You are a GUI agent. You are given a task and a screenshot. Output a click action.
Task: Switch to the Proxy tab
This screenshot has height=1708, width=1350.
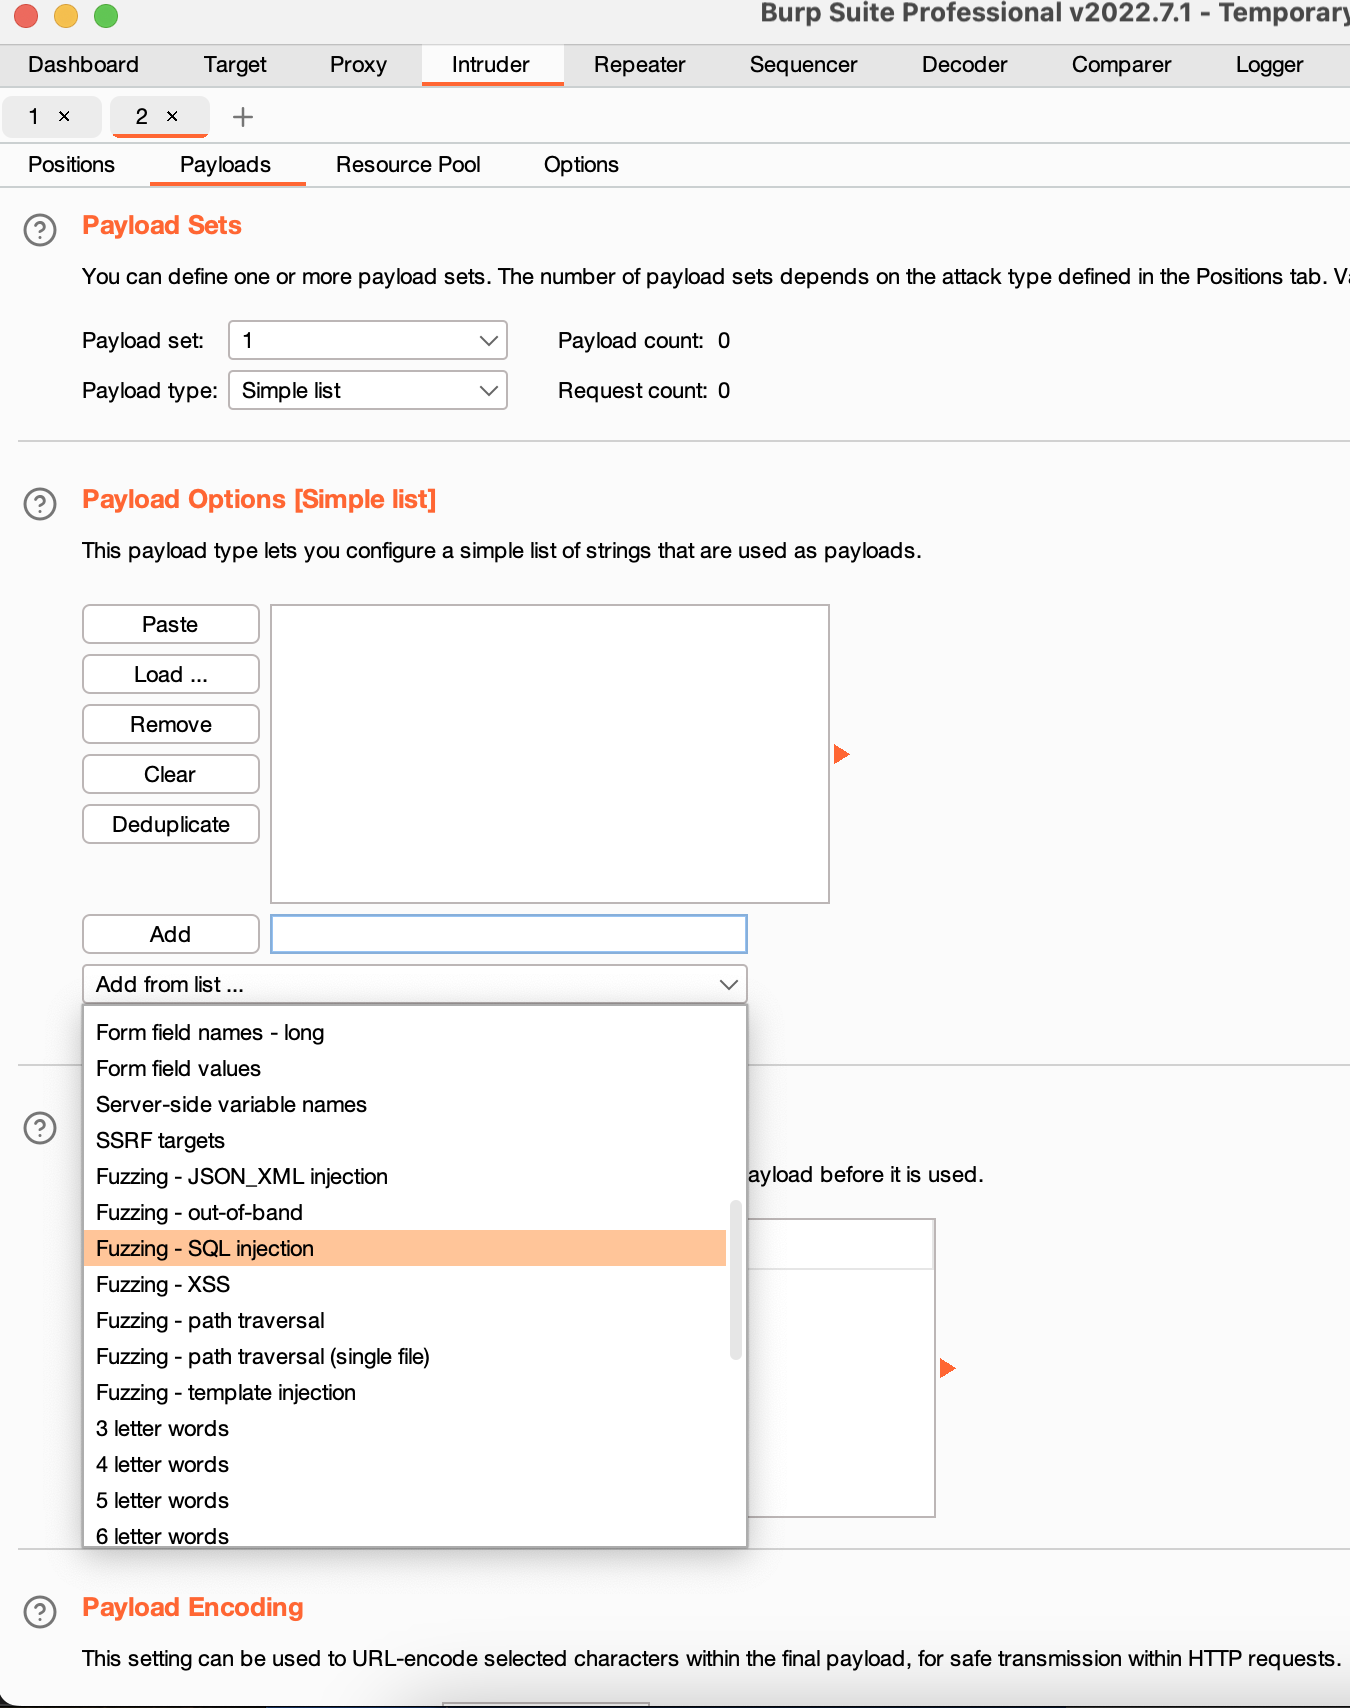pos(358,65)
